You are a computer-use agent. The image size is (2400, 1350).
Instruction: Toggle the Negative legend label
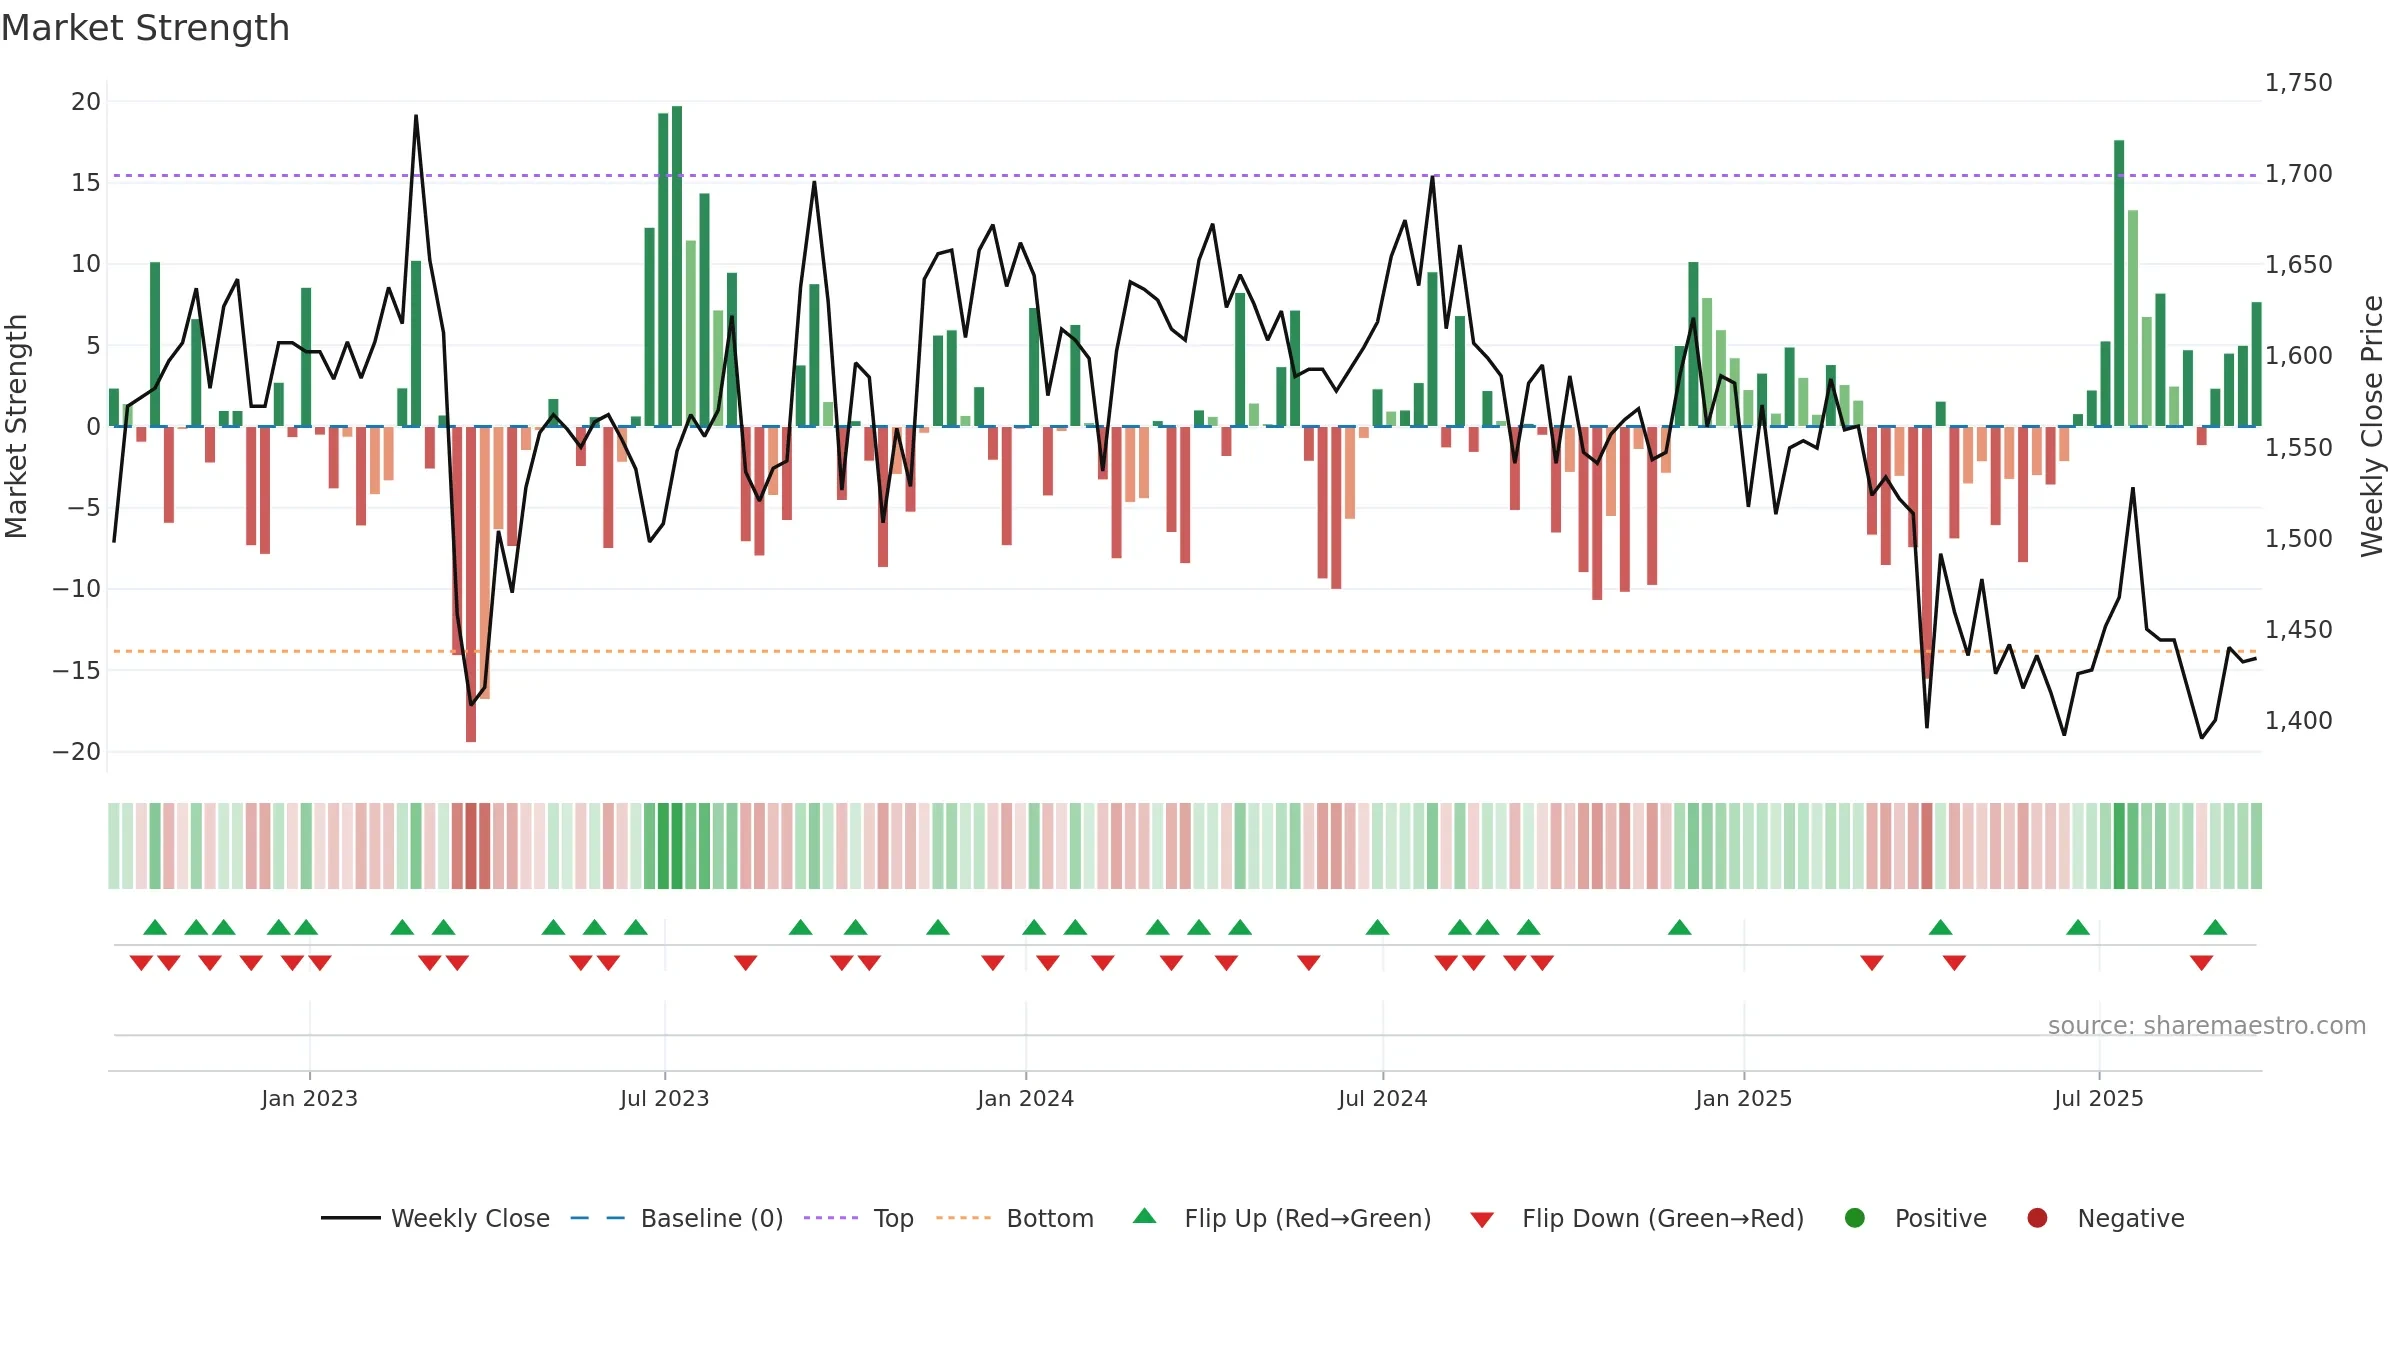(2131, 1219)
